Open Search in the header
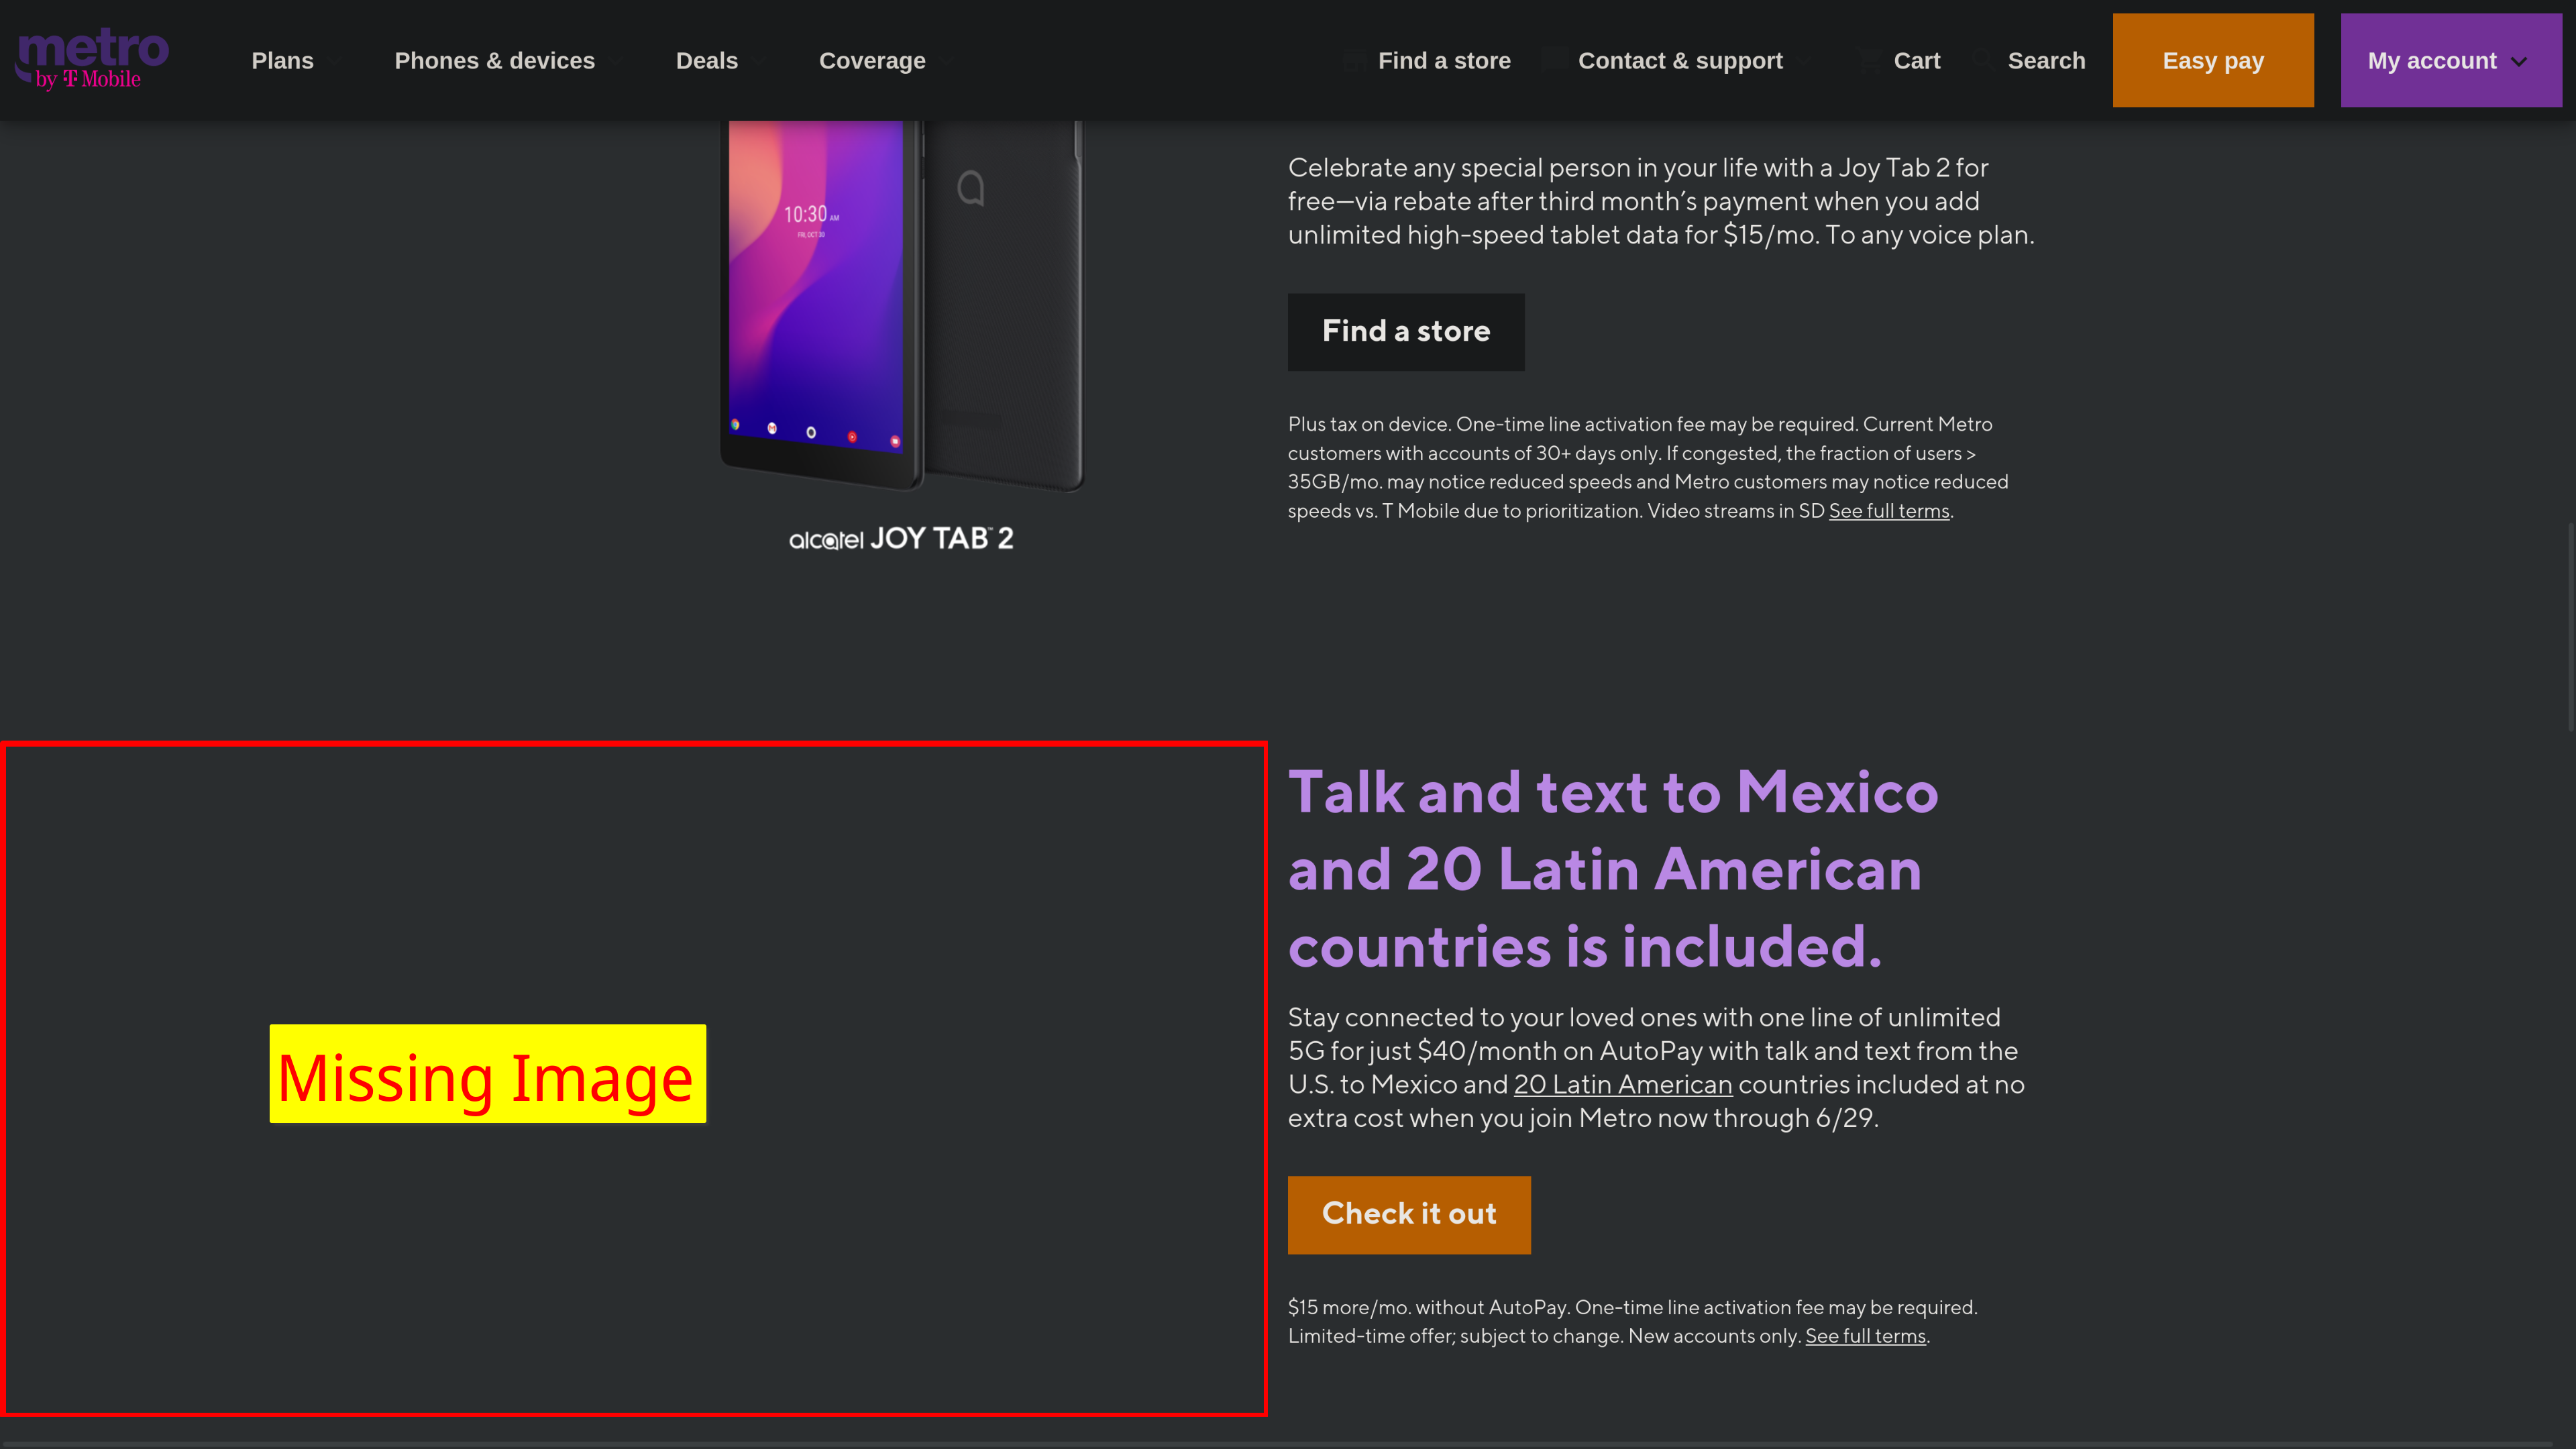 pyautogui.click(x=2046, y=61)
